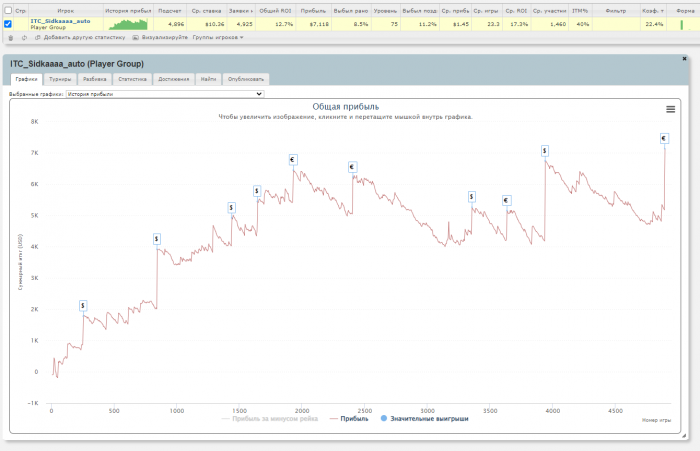Image resolution: width=700 pixels, height=451 pixels.
Task: Sort by the Общий ROI column header
Action: tap(275, 11)
